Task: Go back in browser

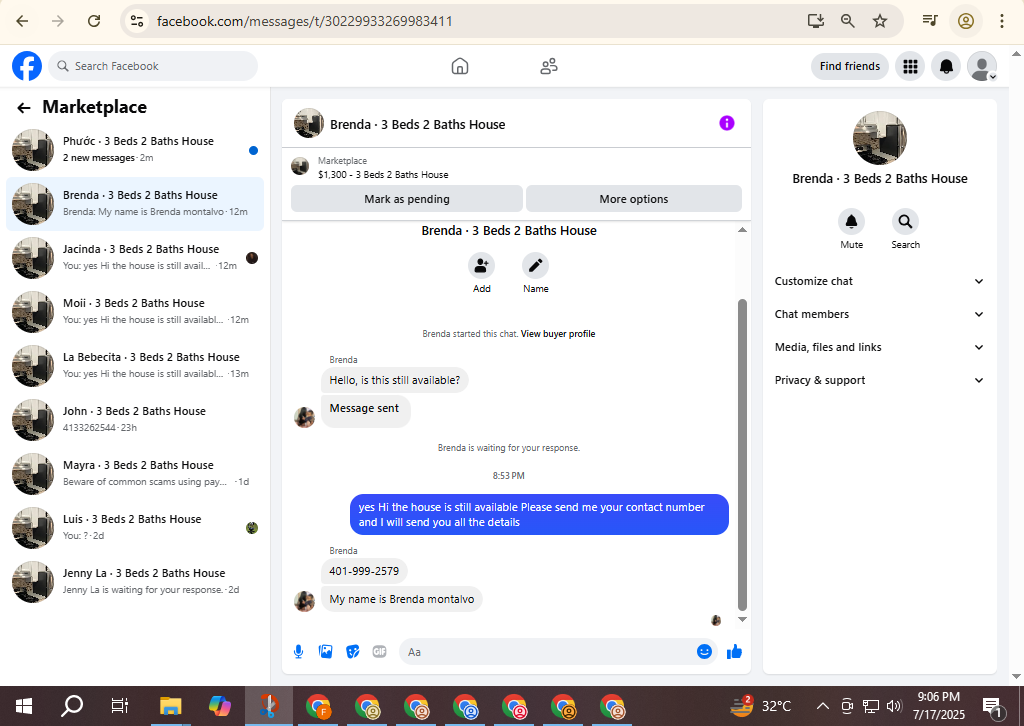Action: 22,21
